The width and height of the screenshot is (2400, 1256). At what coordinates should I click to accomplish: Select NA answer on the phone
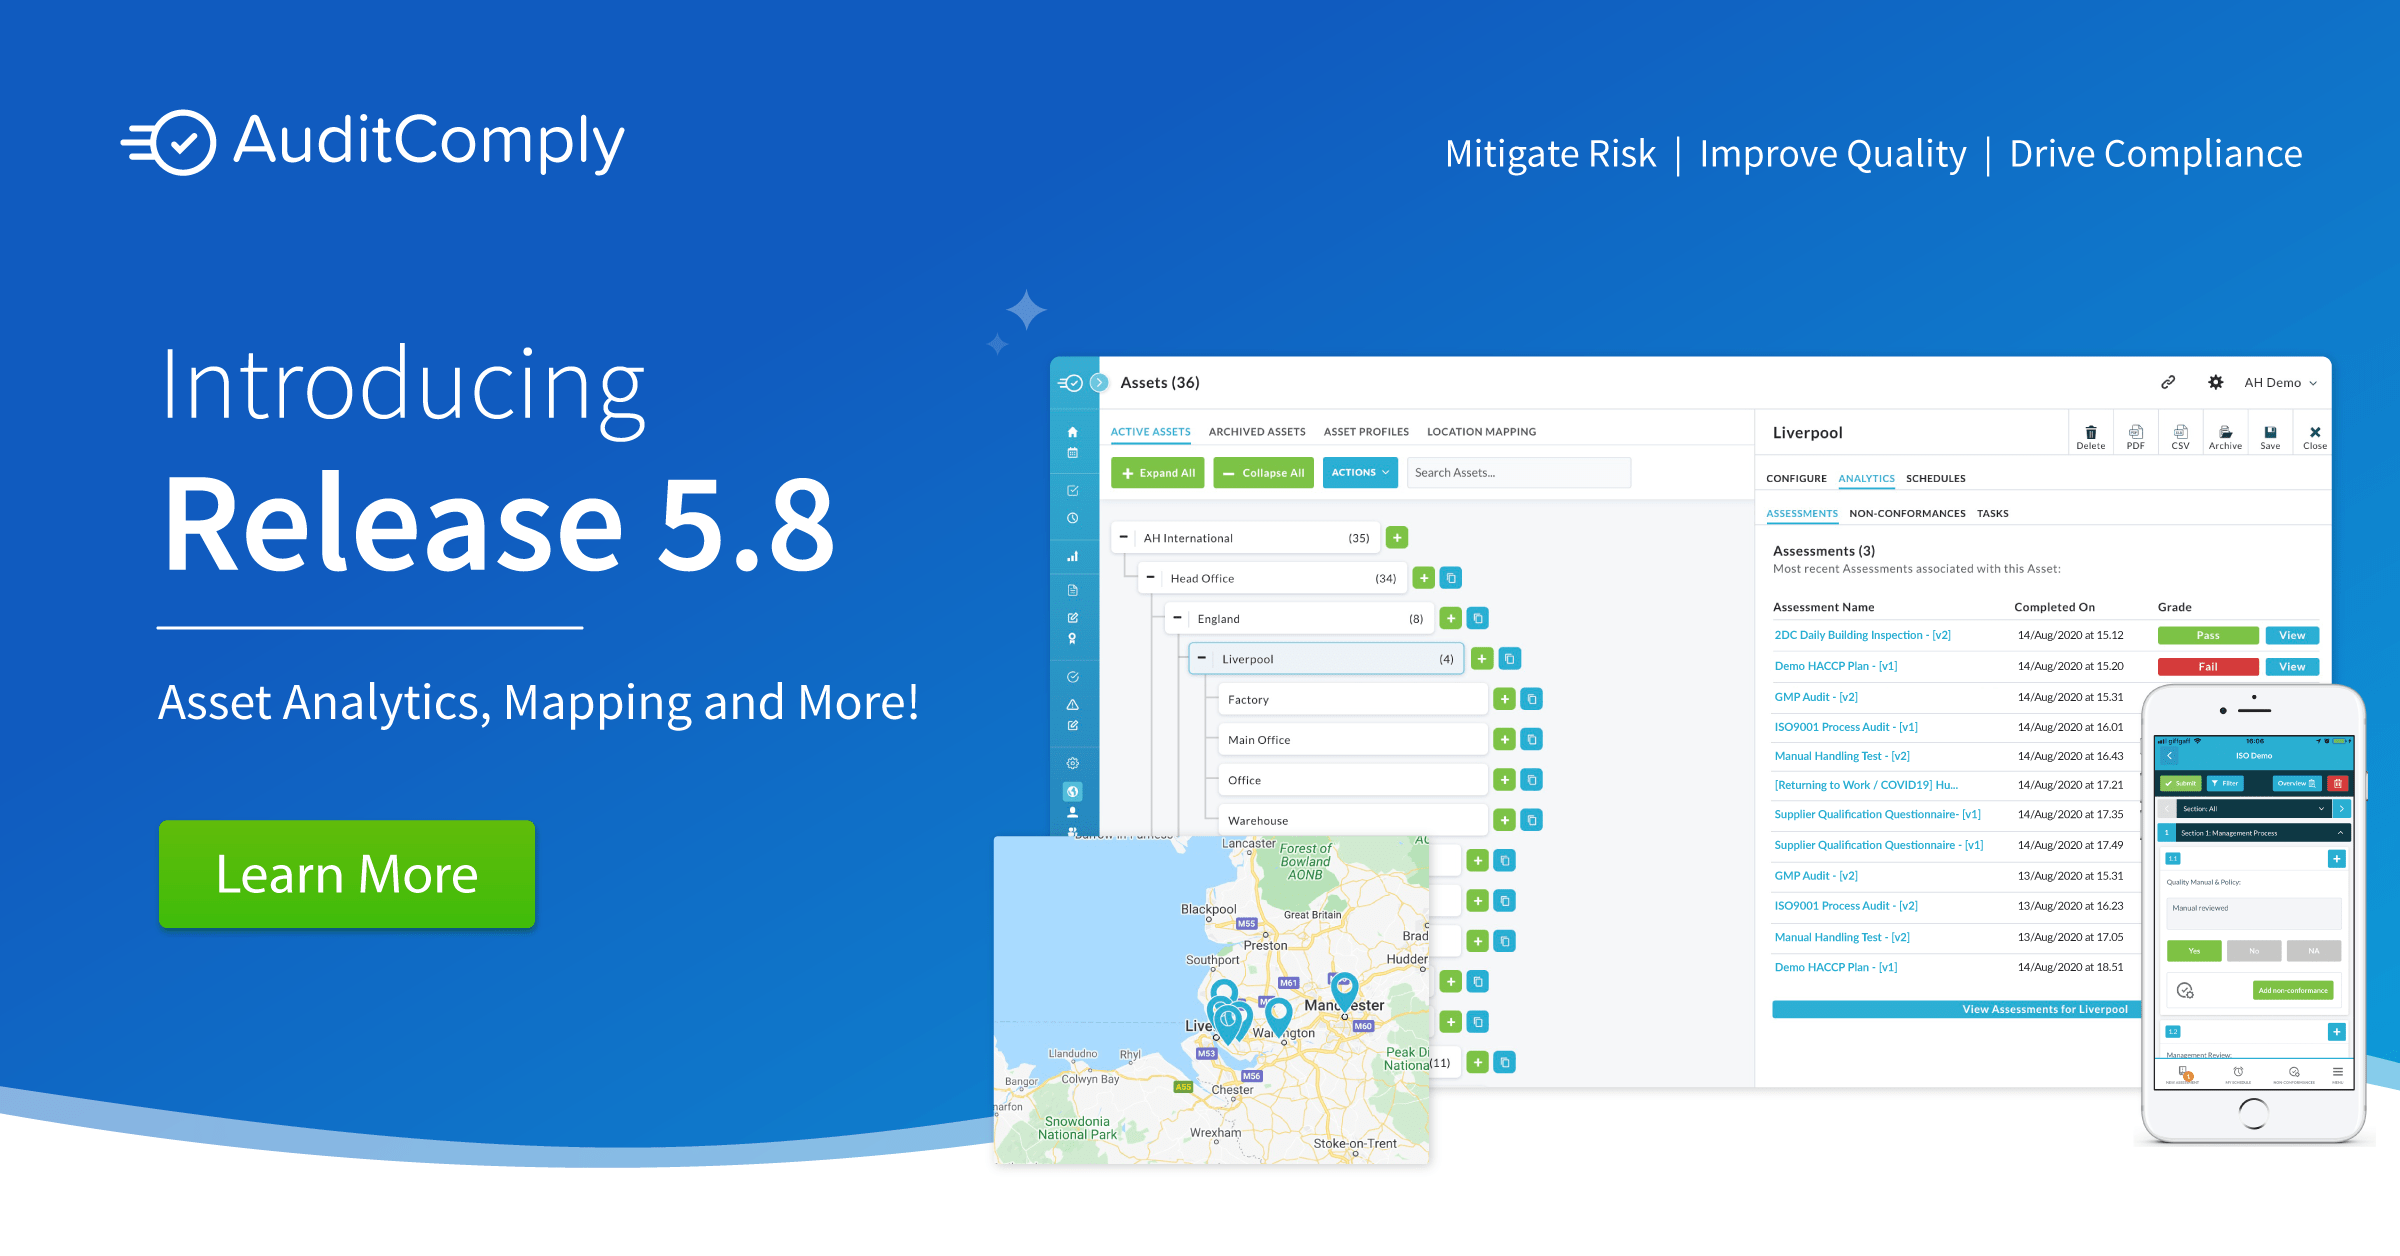point(2314,951)
